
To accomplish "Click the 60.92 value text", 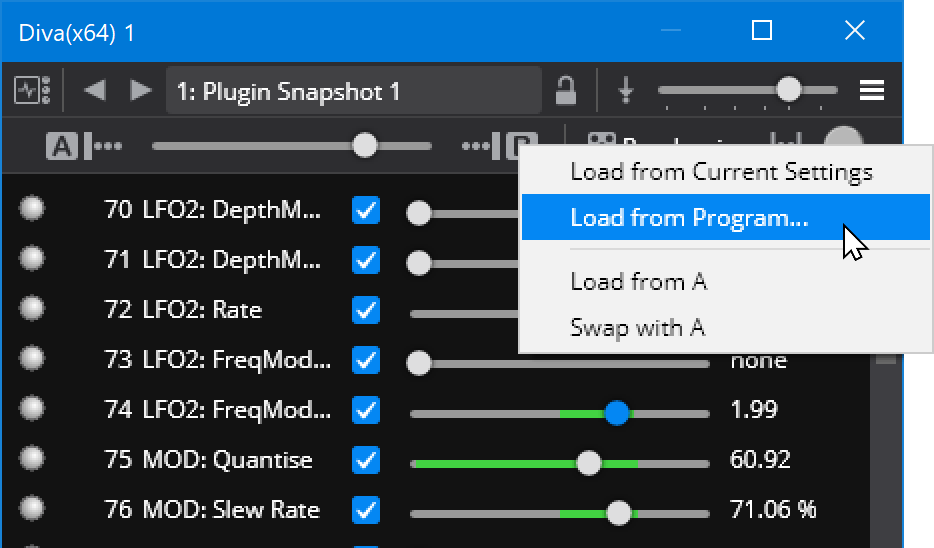I will point(760,459).
